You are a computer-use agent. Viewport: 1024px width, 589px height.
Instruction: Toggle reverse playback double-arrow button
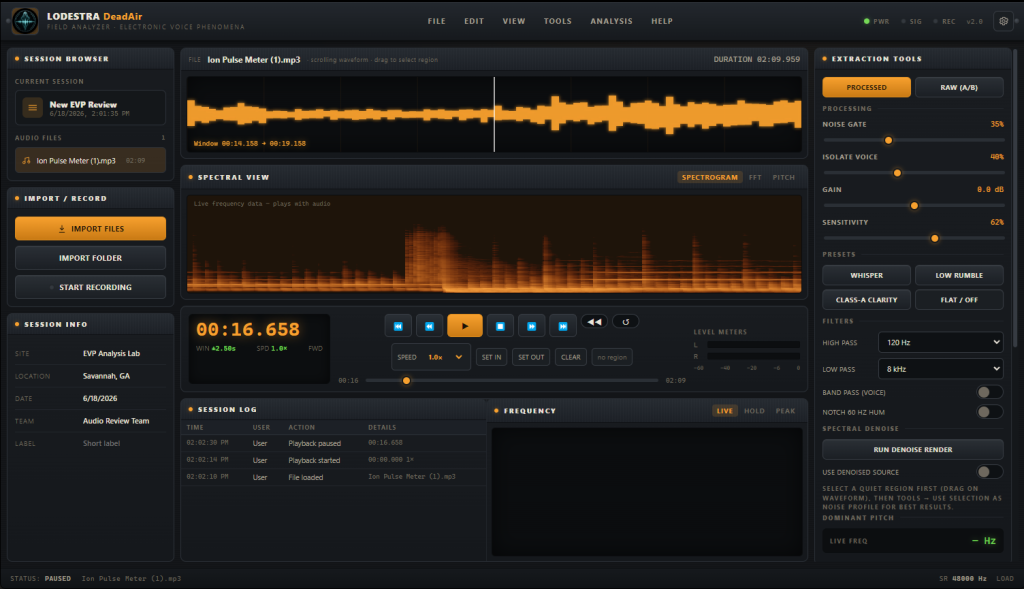pos(594,321)
